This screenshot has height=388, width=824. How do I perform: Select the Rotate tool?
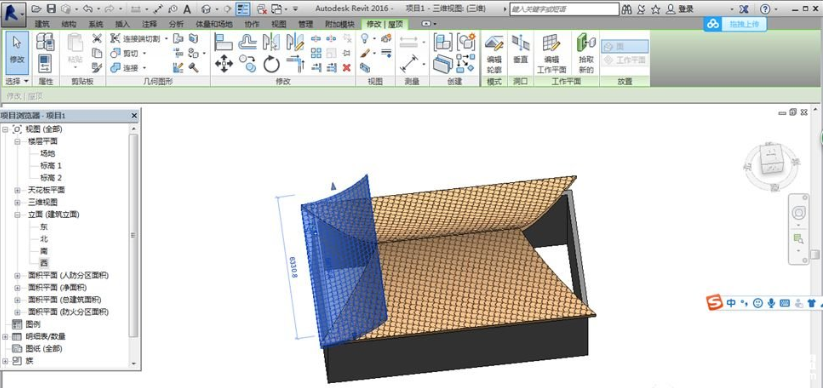point(271,65)
